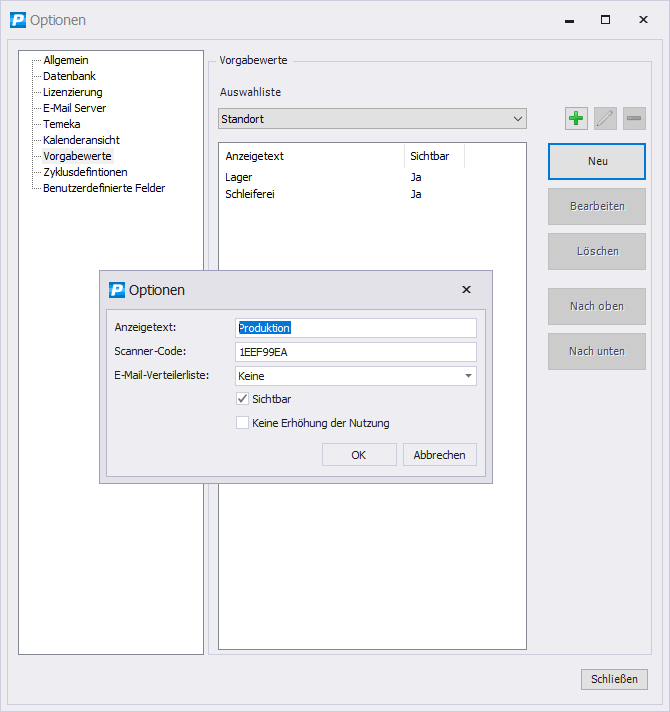Go to Lizenzierung in the tree
670x712 pixels.
pyautogui.click(x=72, y=92)
